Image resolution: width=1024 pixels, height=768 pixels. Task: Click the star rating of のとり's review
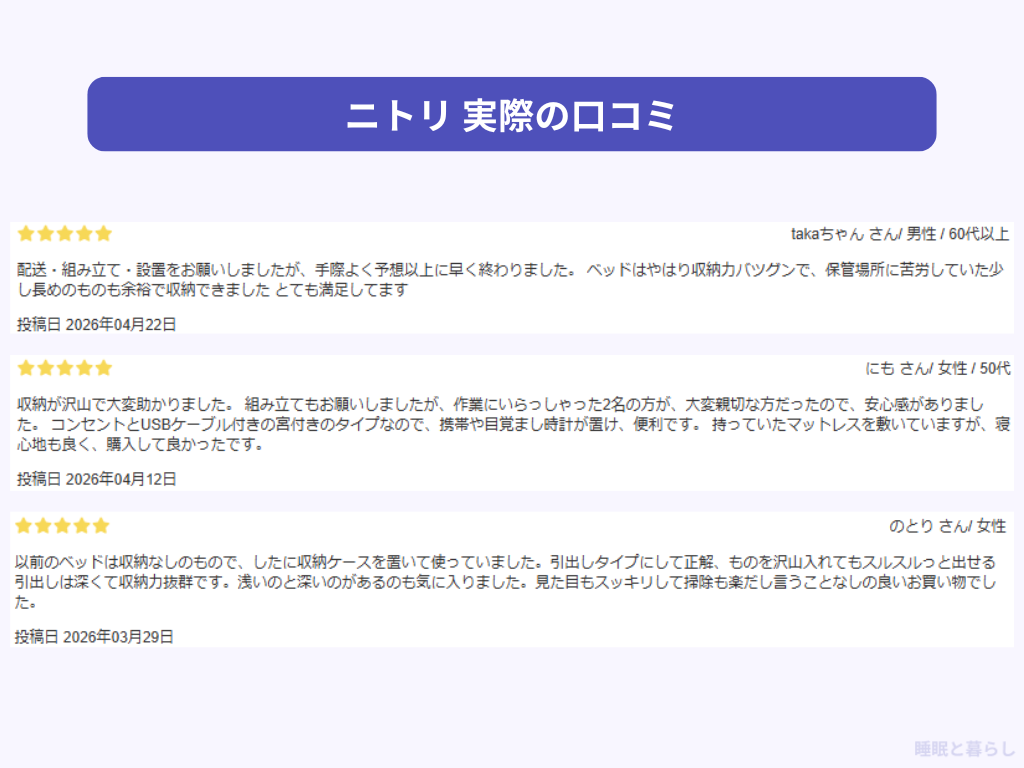coord(62,526)
